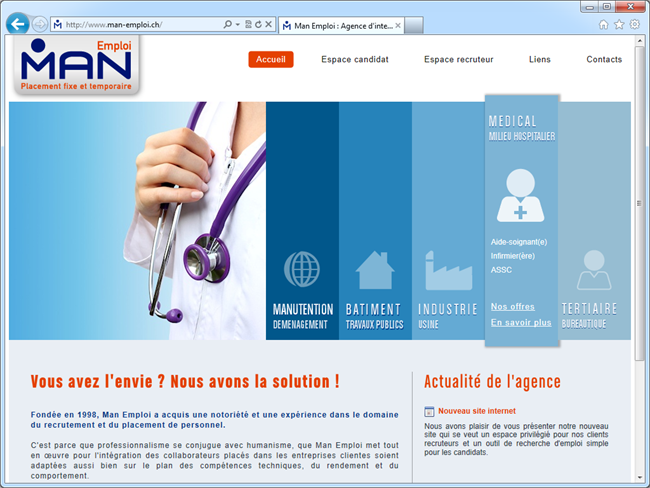The height and width of the screenshot is (488, 650).
Task: Open the browser Tools gear icon
Action: click(634, 24)
